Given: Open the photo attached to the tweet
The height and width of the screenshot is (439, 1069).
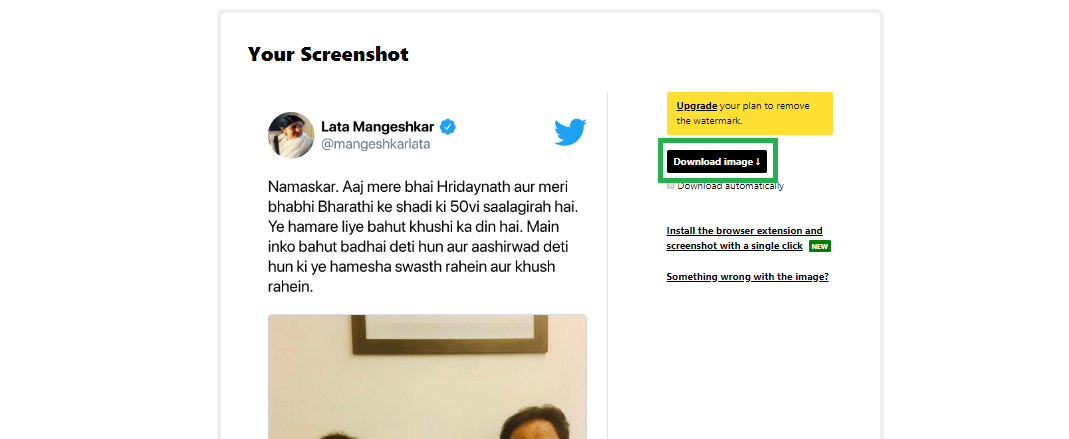Looking at the screenshot, I should (427, 376).
